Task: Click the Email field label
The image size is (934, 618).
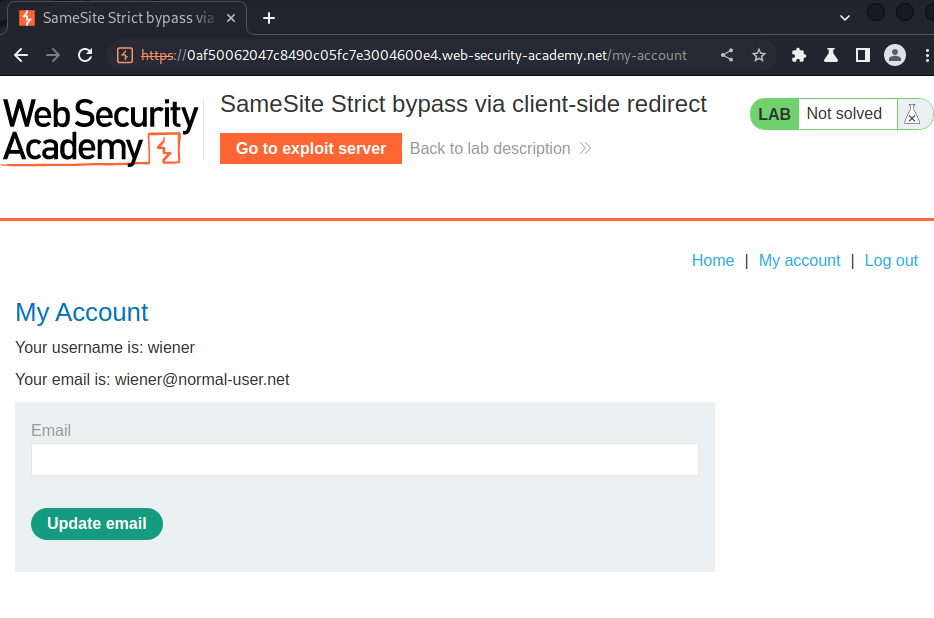Action: point(51,430)
